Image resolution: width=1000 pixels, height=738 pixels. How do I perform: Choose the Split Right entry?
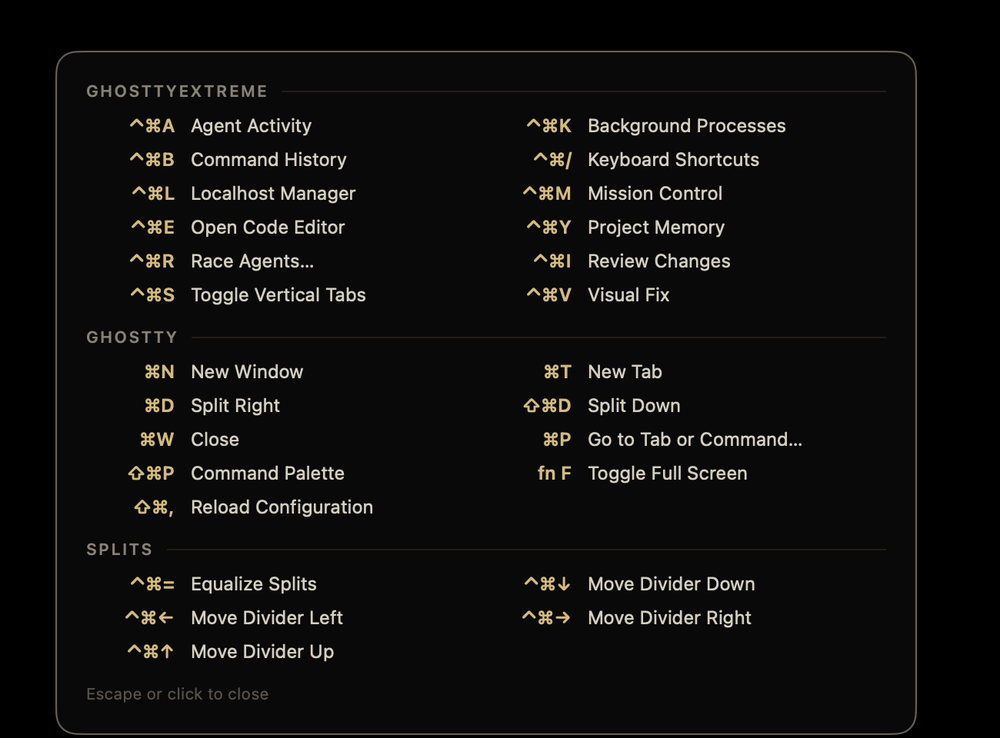212,406
